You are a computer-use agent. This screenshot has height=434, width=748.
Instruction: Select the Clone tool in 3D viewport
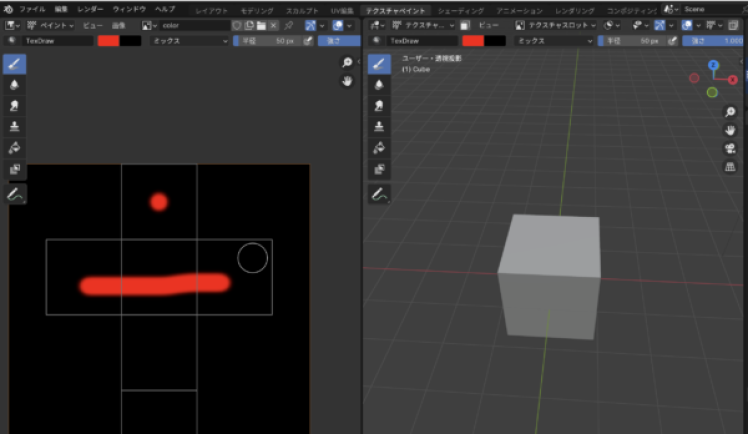click(x=380, y=126)
